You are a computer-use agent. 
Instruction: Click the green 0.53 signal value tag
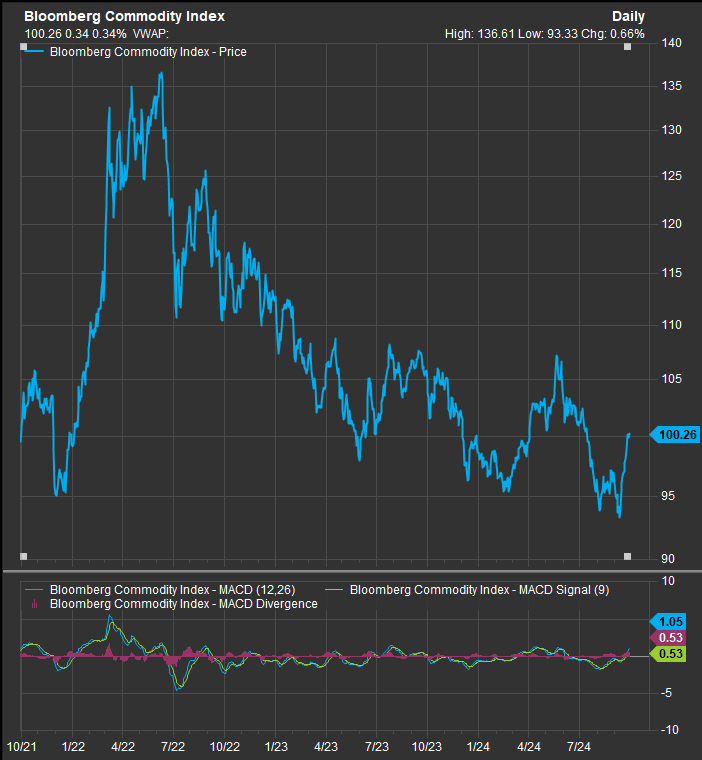(x=668, y=653)
